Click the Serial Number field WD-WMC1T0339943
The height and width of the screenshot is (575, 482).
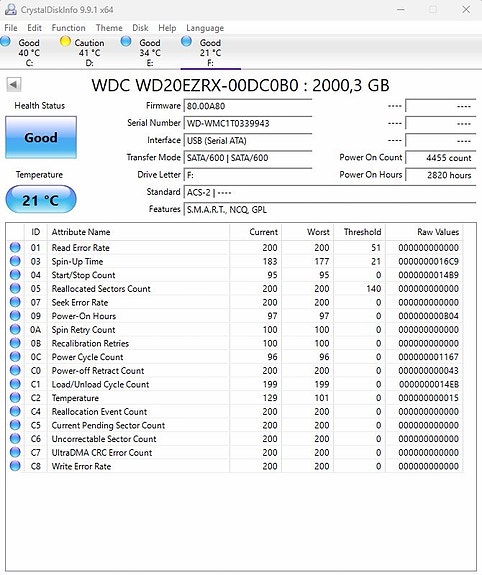(248, 123)
